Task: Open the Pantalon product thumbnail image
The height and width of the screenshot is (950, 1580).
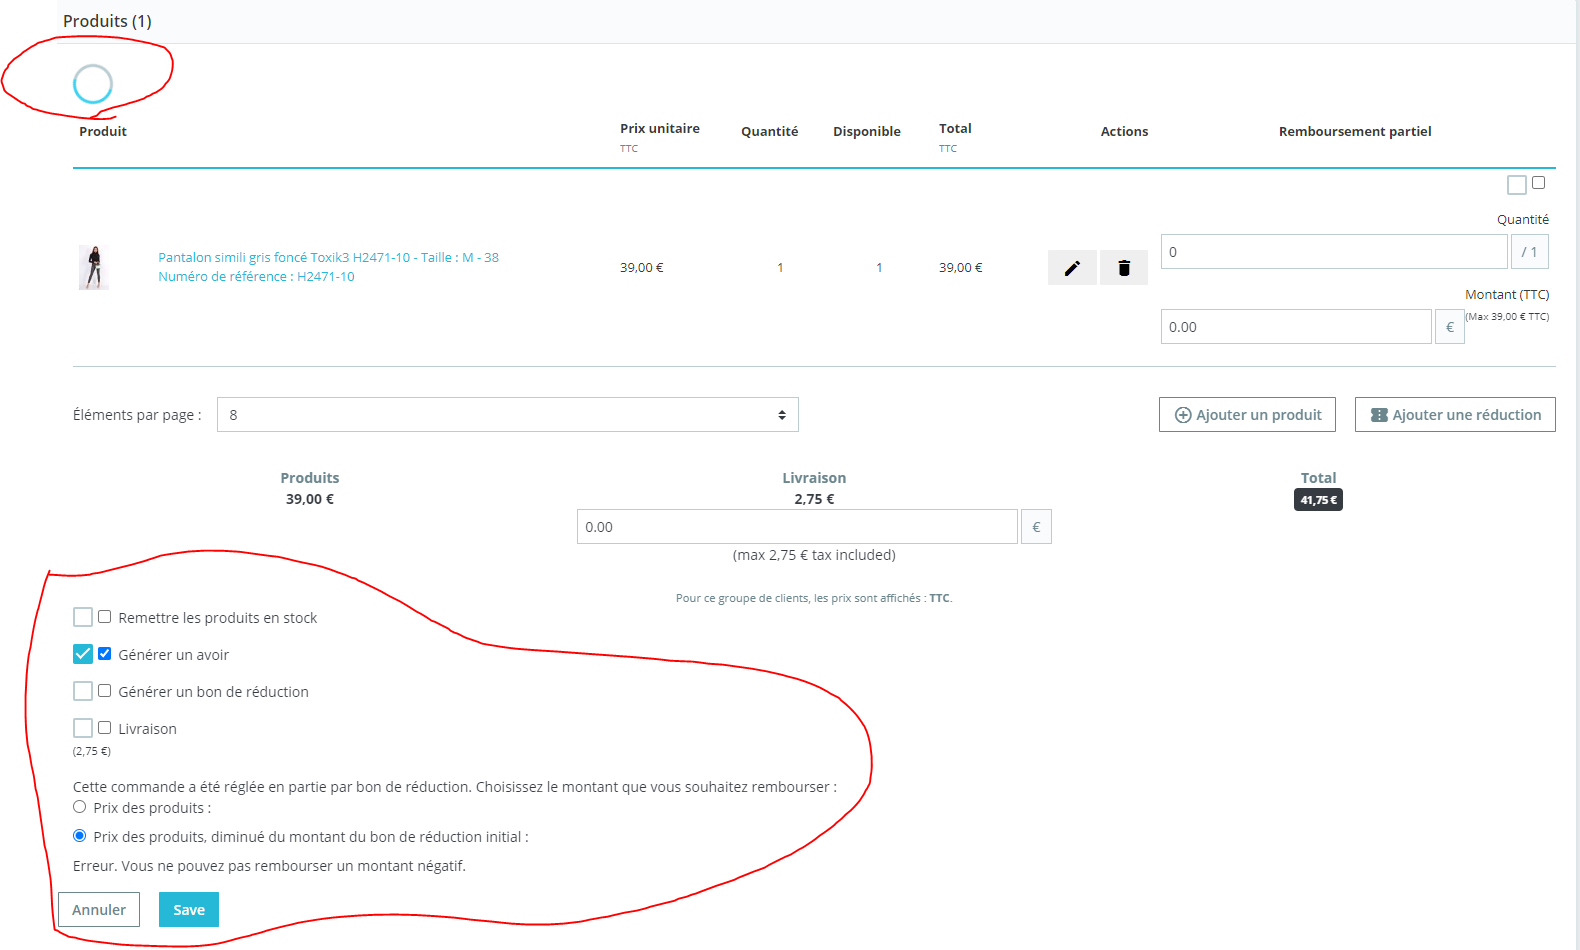Action: pos(94,267)
